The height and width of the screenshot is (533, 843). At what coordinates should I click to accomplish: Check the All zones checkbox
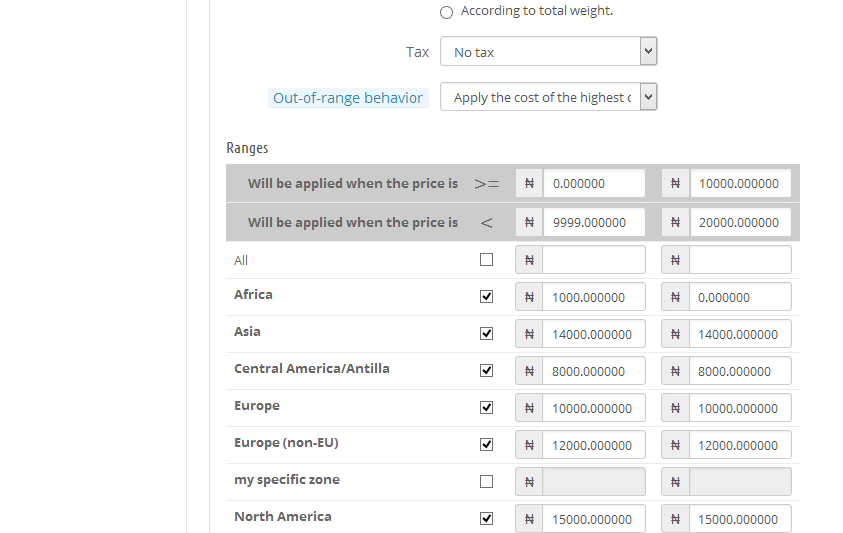pos(487,260)
